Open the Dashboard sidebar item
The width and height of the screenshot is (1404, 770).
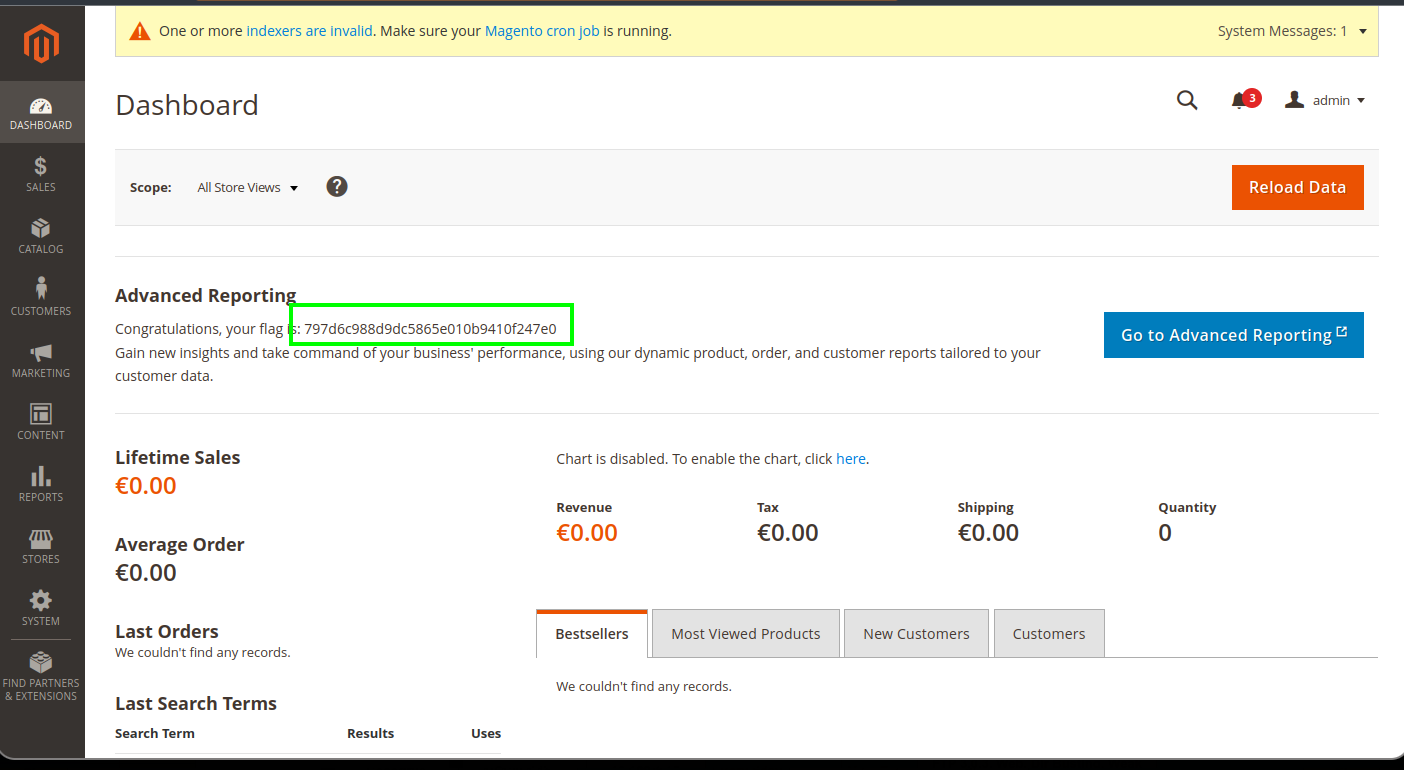point(41,113)
